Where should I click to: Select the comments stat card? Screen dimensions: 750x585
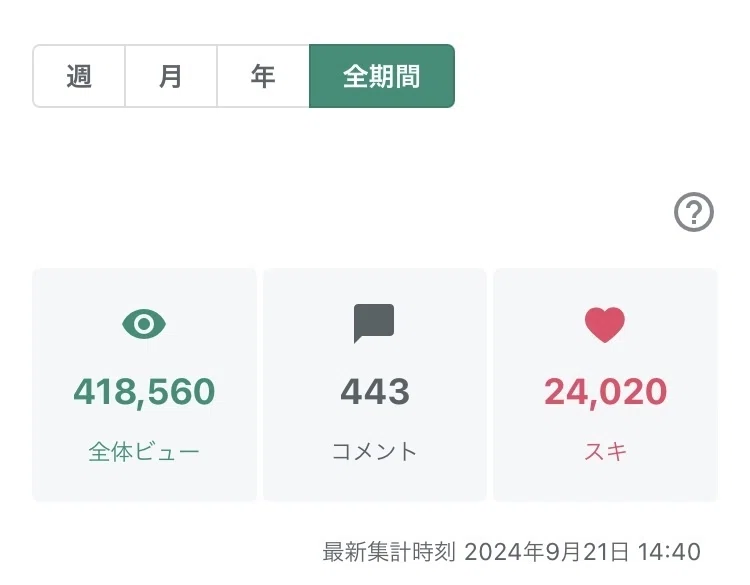pyautogui.click(x=375, y=385)
